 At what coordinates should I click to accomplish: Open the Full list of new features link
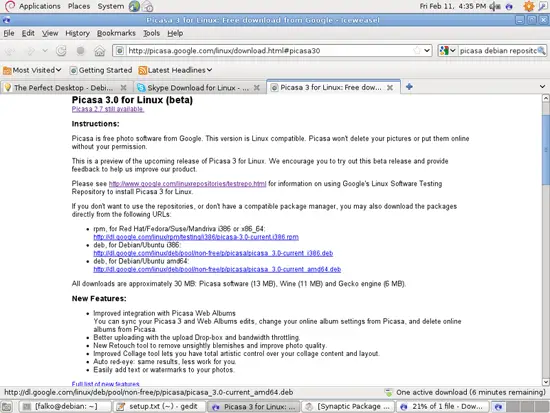[x=106, y=384]
